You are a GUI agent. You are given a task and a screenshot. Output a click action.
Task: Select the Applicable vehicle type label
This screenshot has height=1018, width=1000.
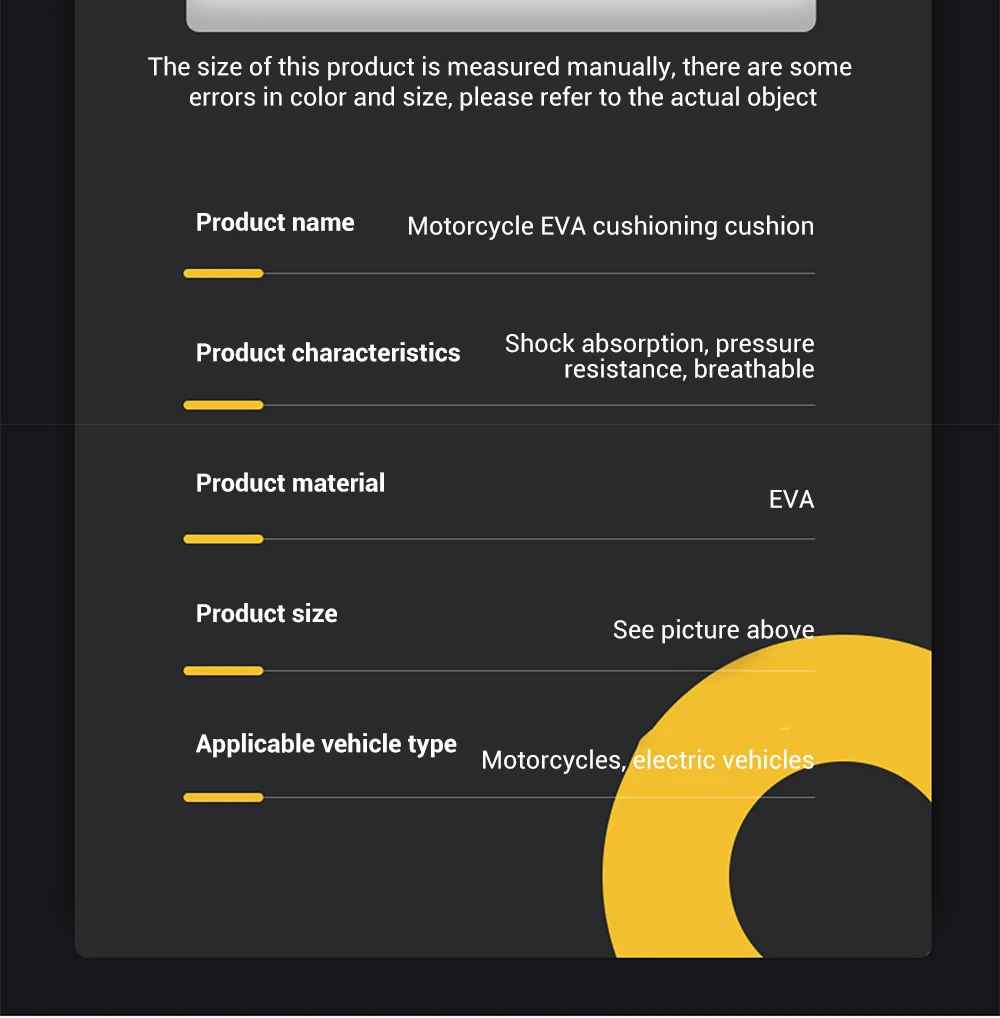tap(327, 745)
